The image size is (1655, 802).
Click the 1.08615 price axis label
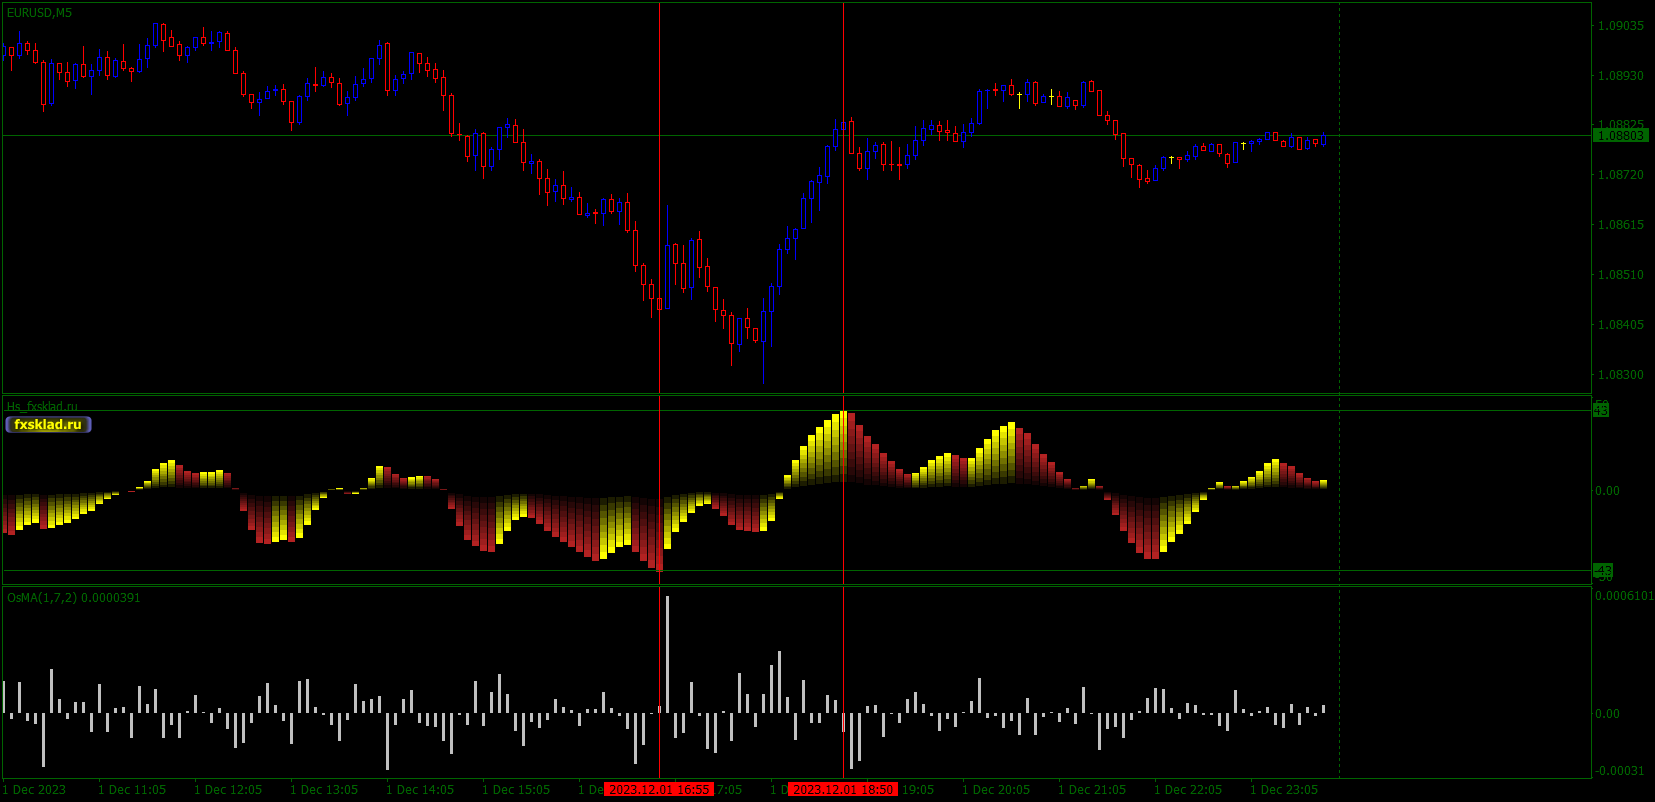[1620, 225]
